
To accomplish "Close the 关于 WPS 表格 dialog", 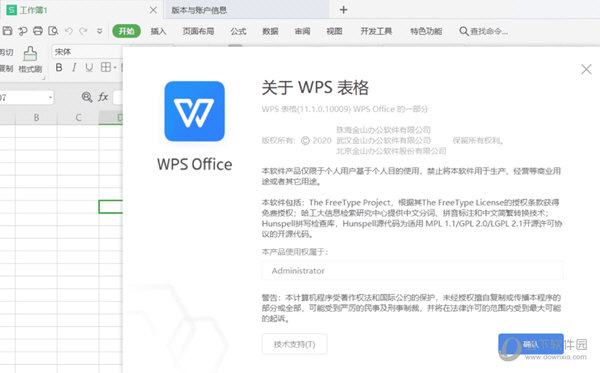I will point(586,69).
